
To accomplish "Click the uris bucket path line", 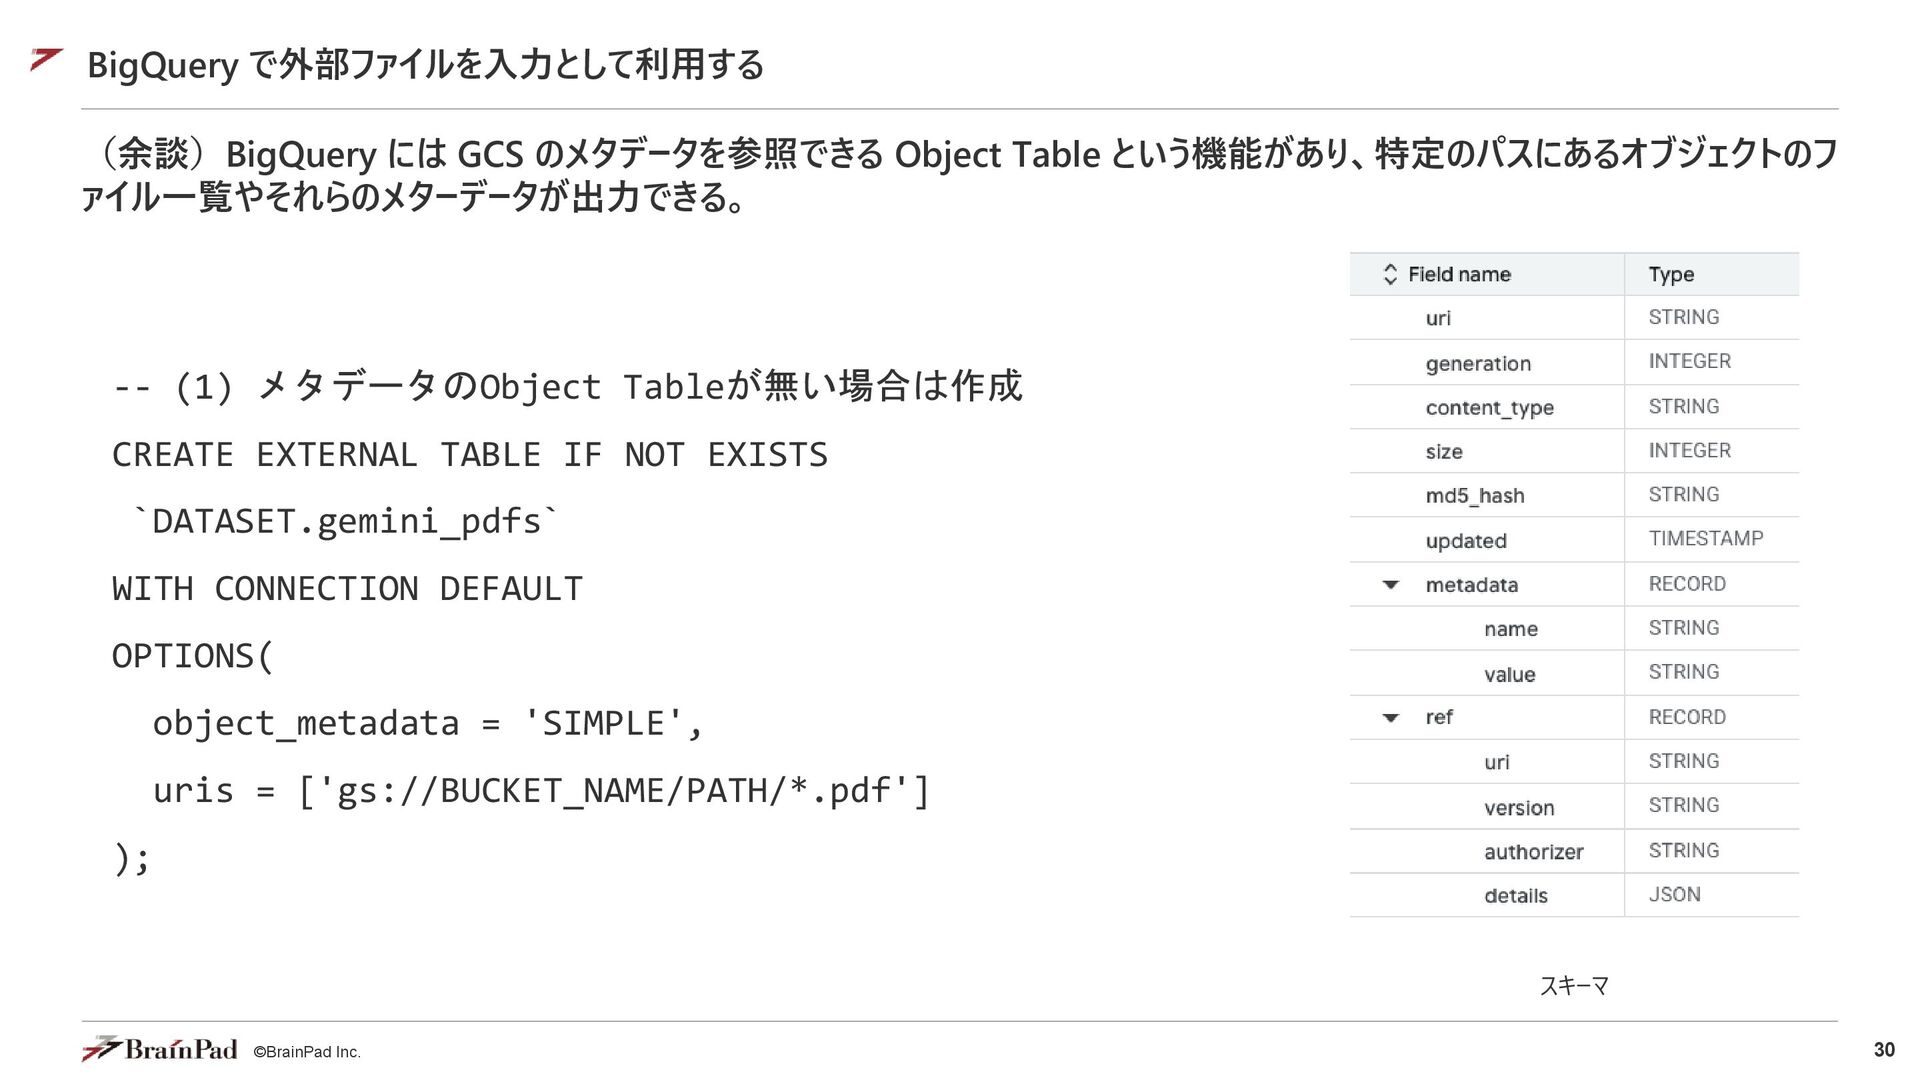I will click(541, 791).
